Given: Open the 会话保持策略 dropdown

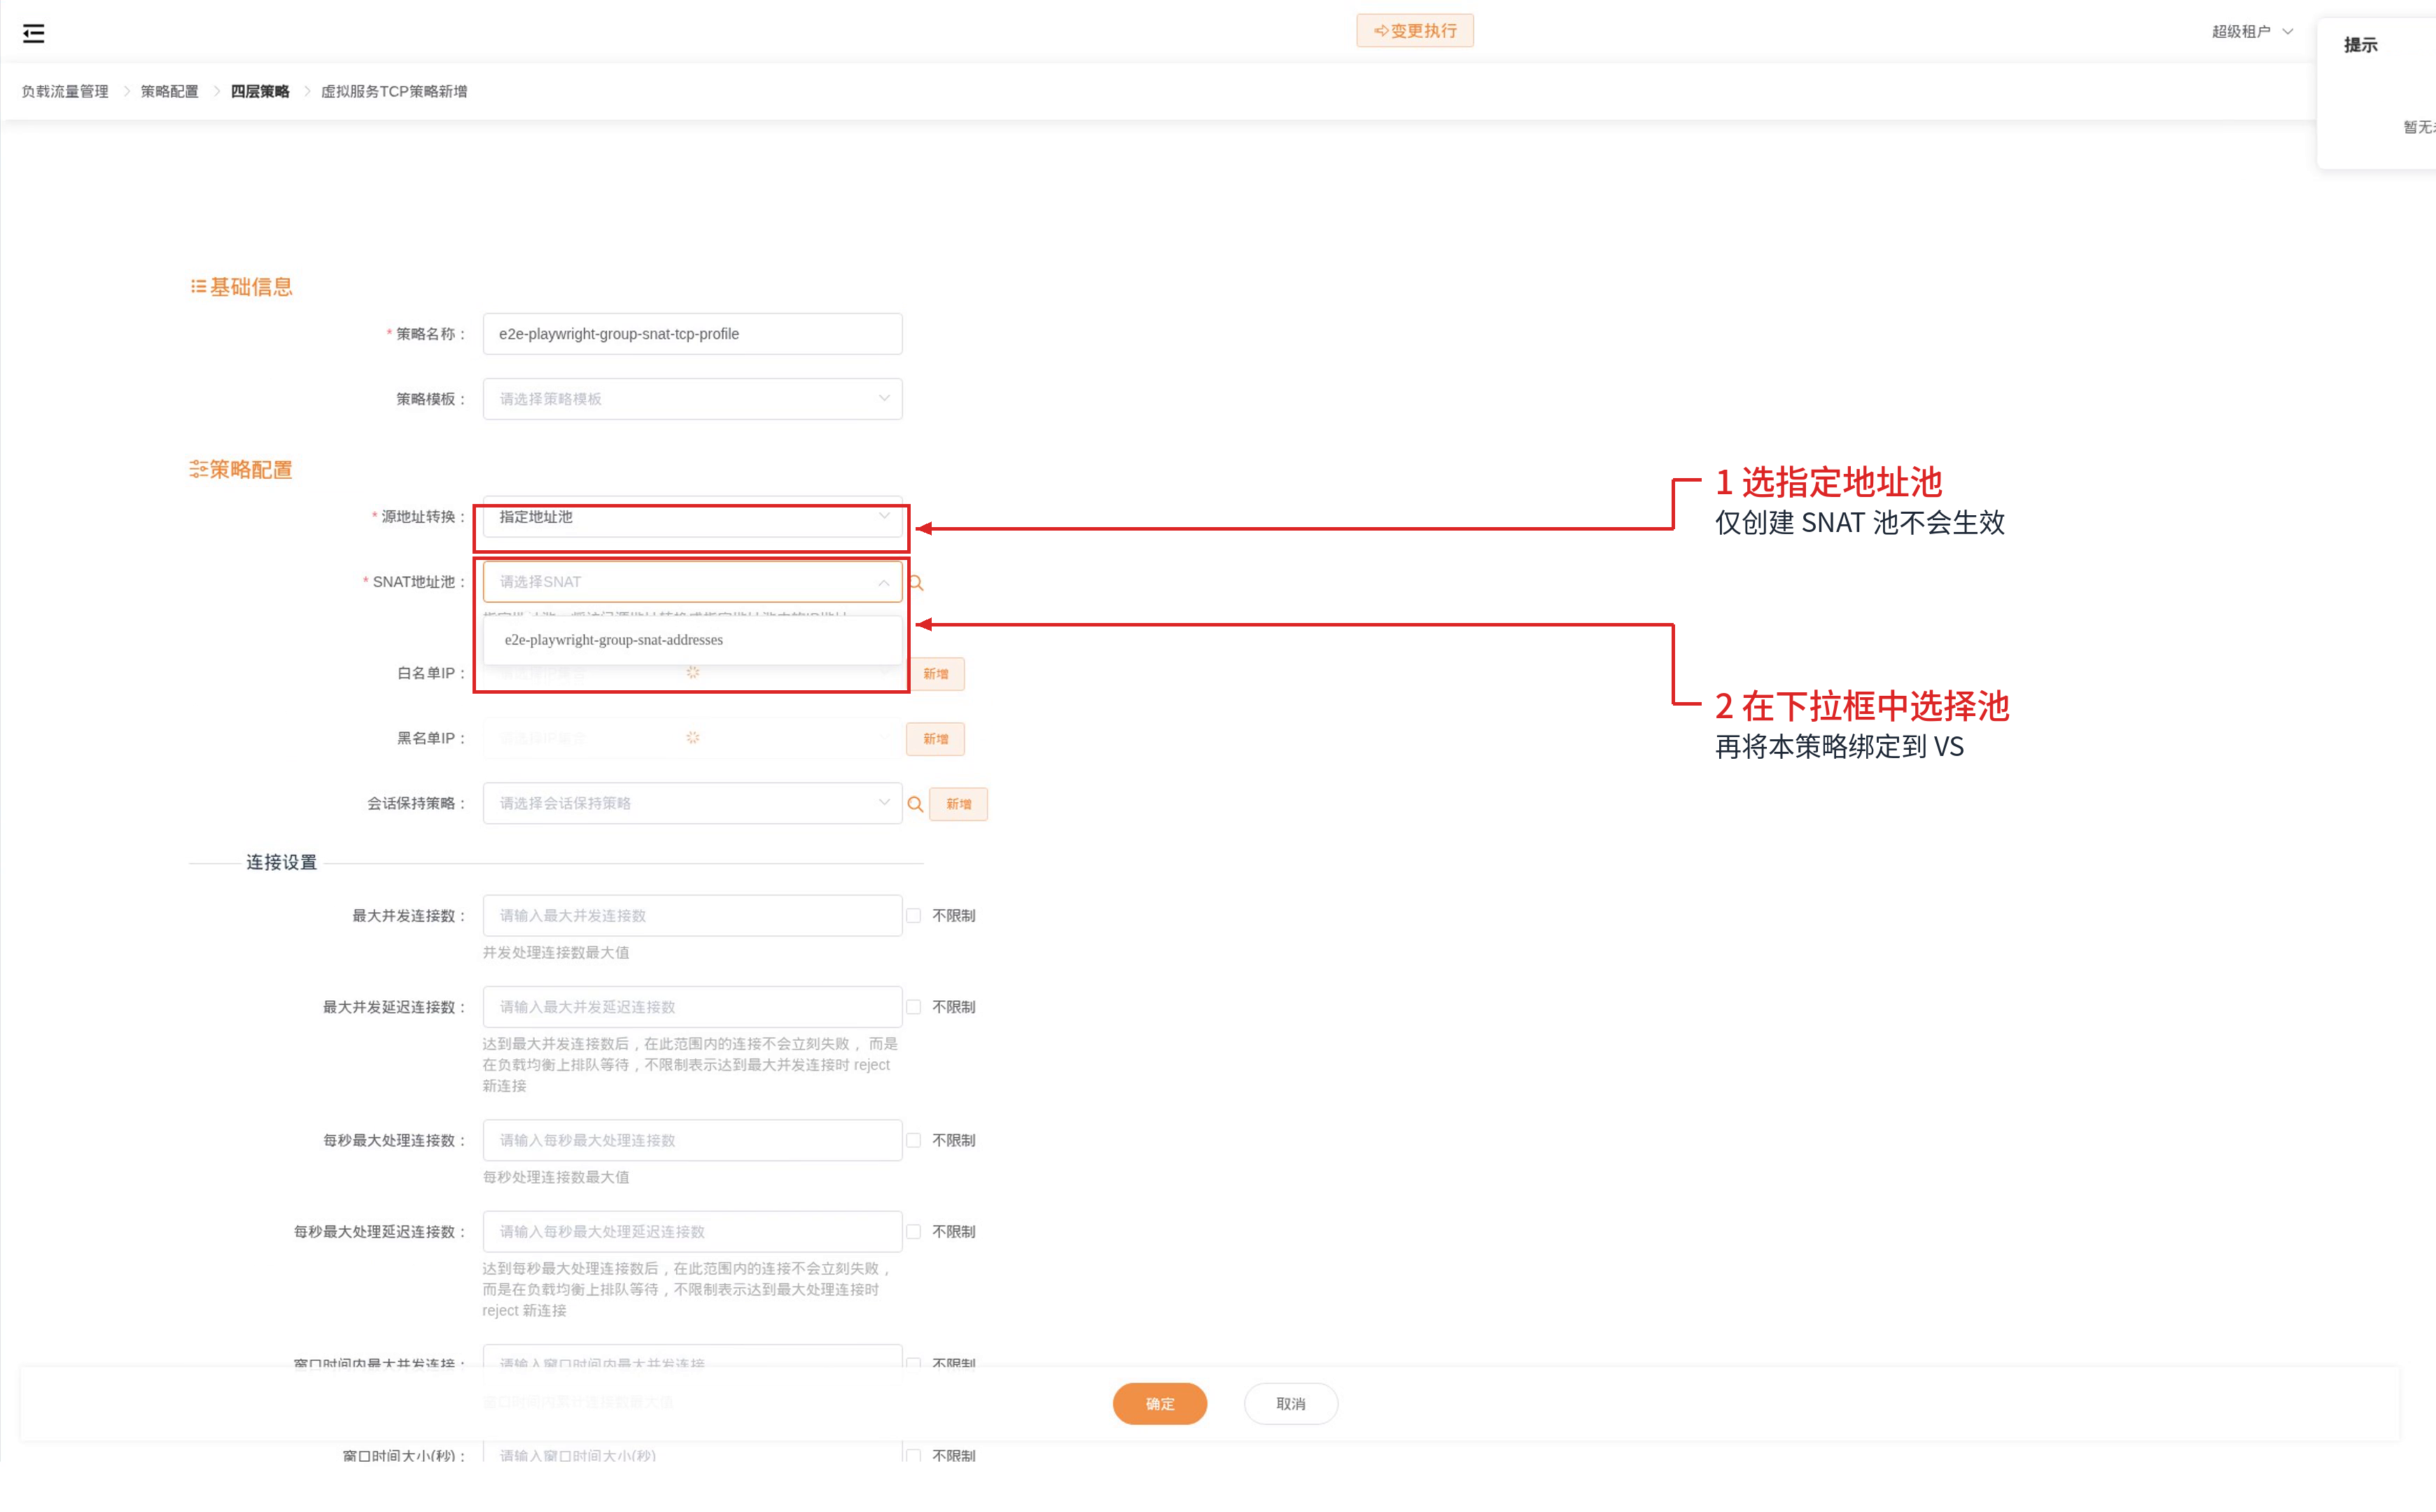Looking at the screenshot, I should coord(692,803).
